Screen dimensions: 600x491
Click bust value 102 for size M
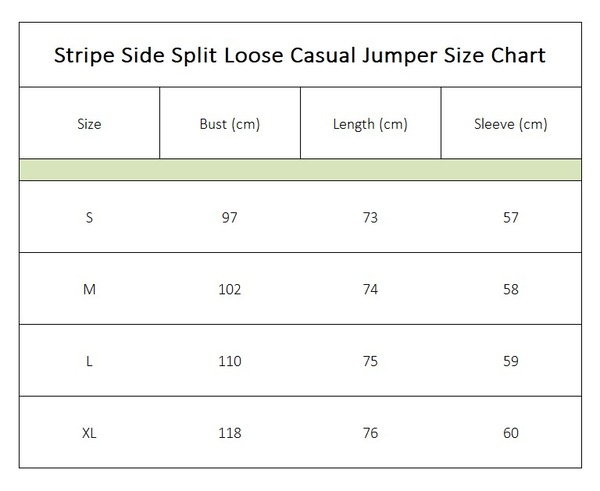pyautogui.click(x=230, y=289)
